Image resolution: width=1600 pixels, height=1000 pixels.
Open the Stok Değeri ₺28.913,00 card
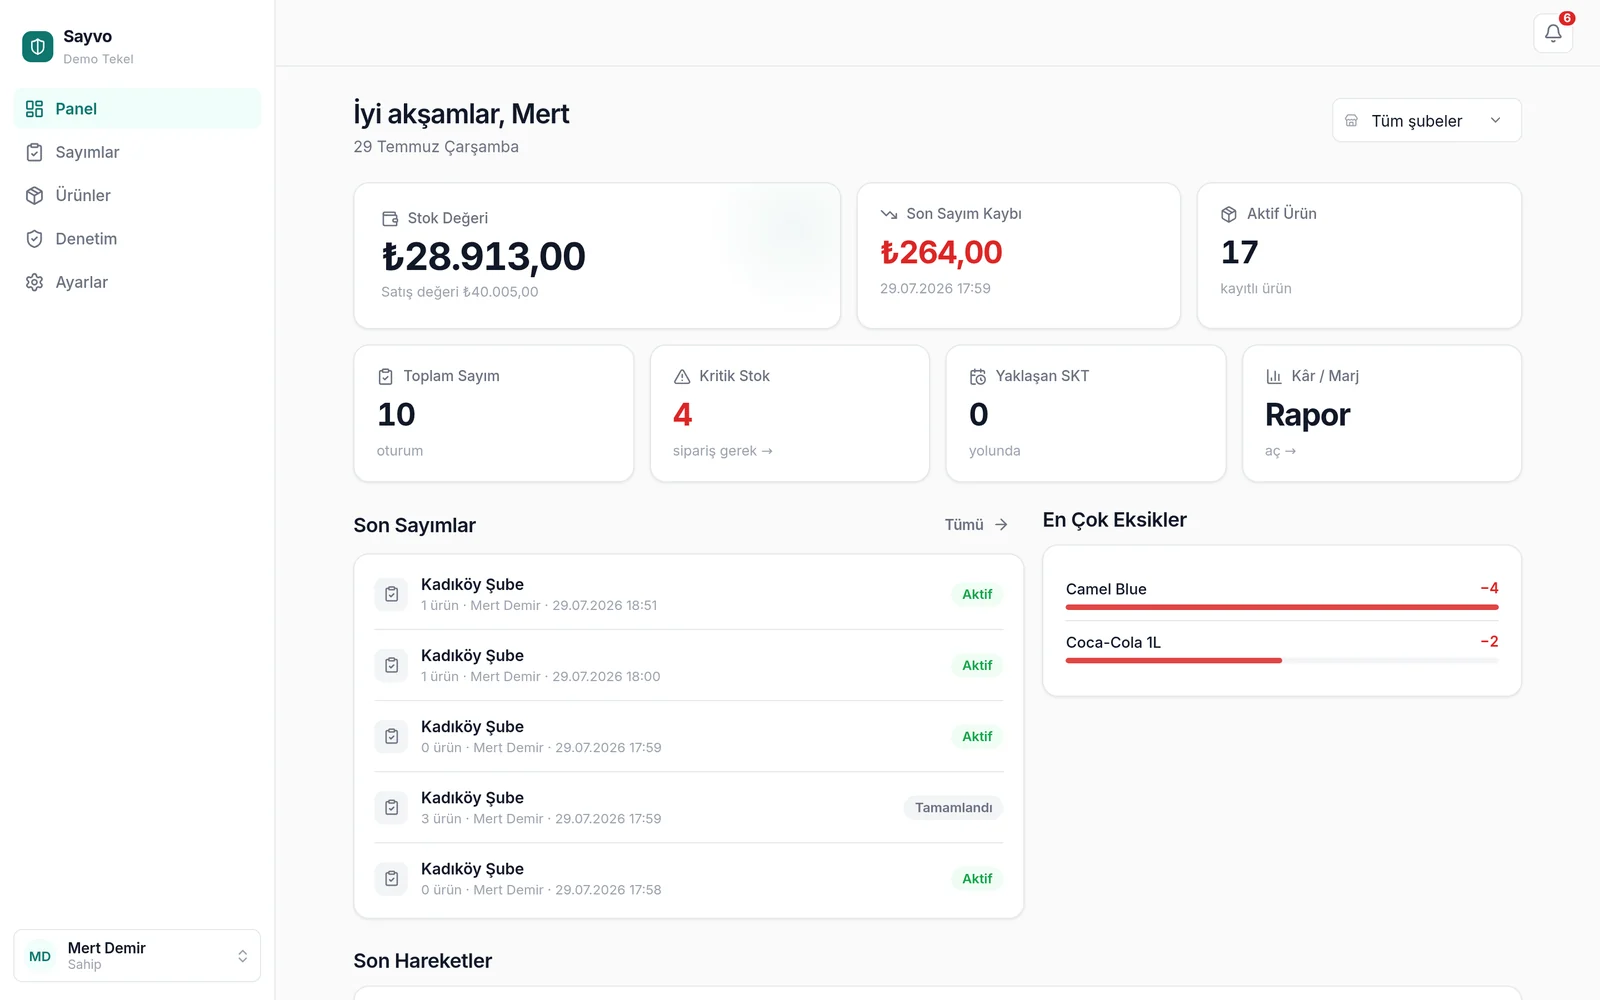[597, 255]
